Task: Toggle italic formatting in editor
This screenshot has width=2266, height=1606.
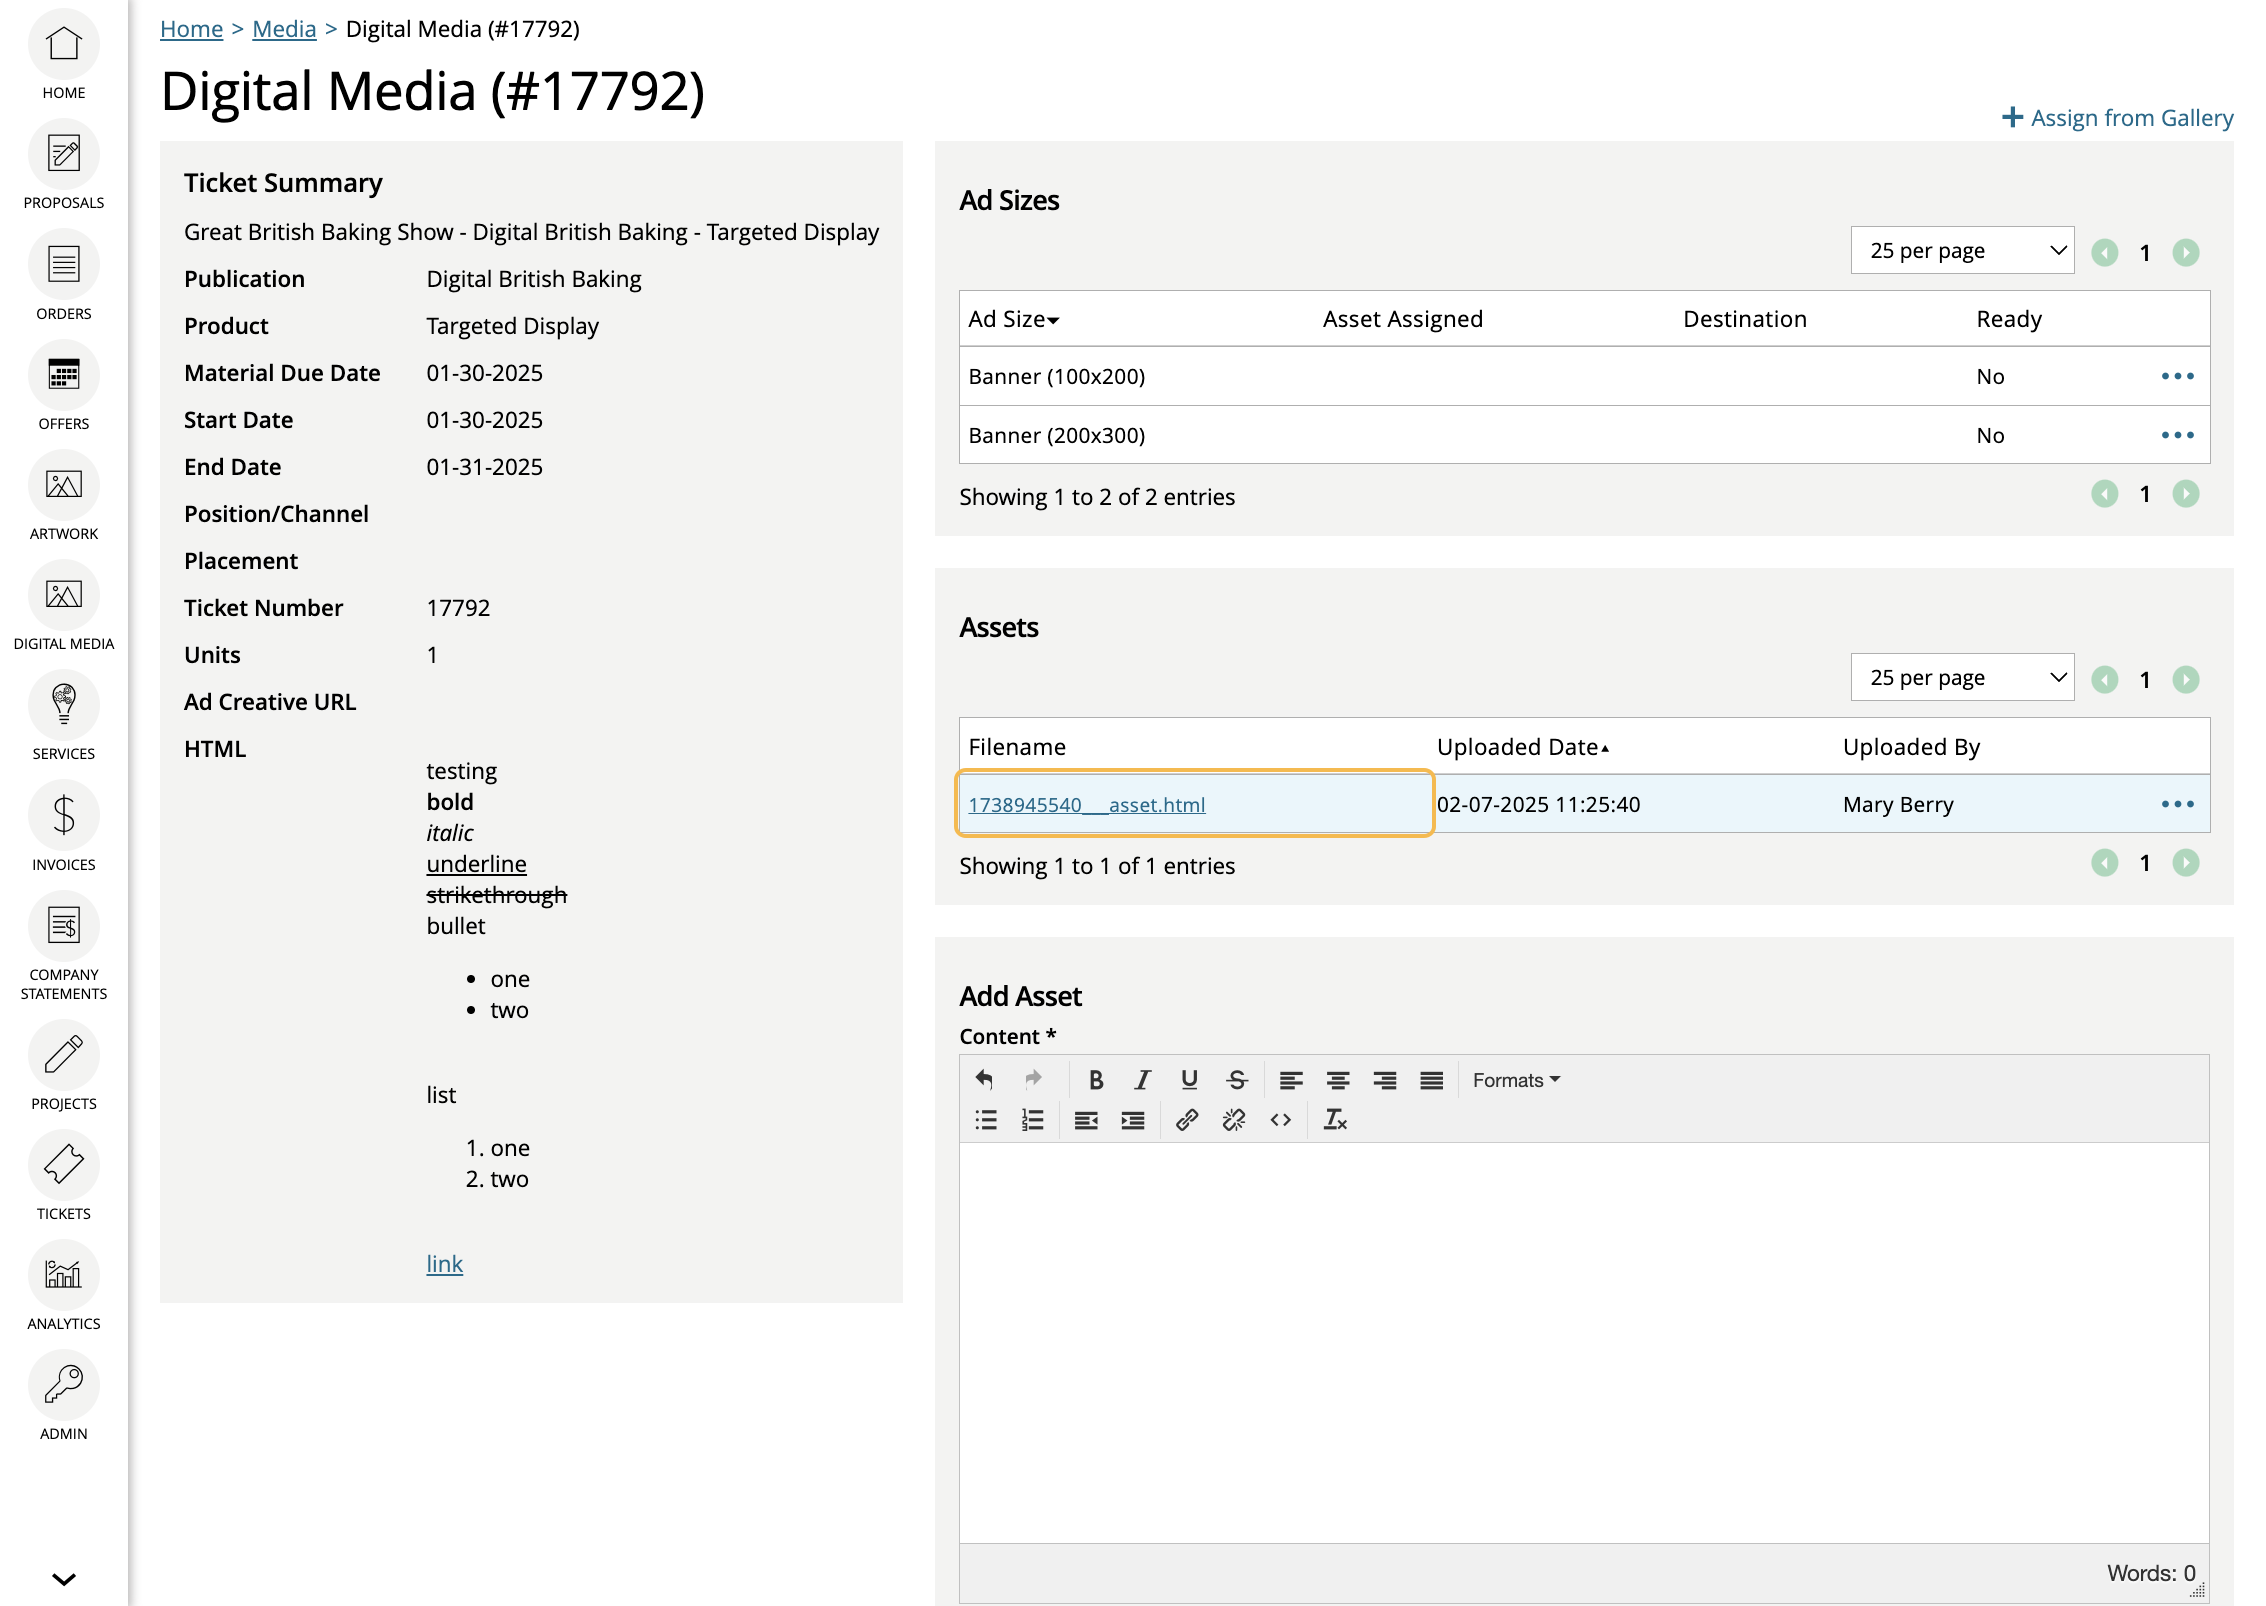Action: pos(1142,1080)
